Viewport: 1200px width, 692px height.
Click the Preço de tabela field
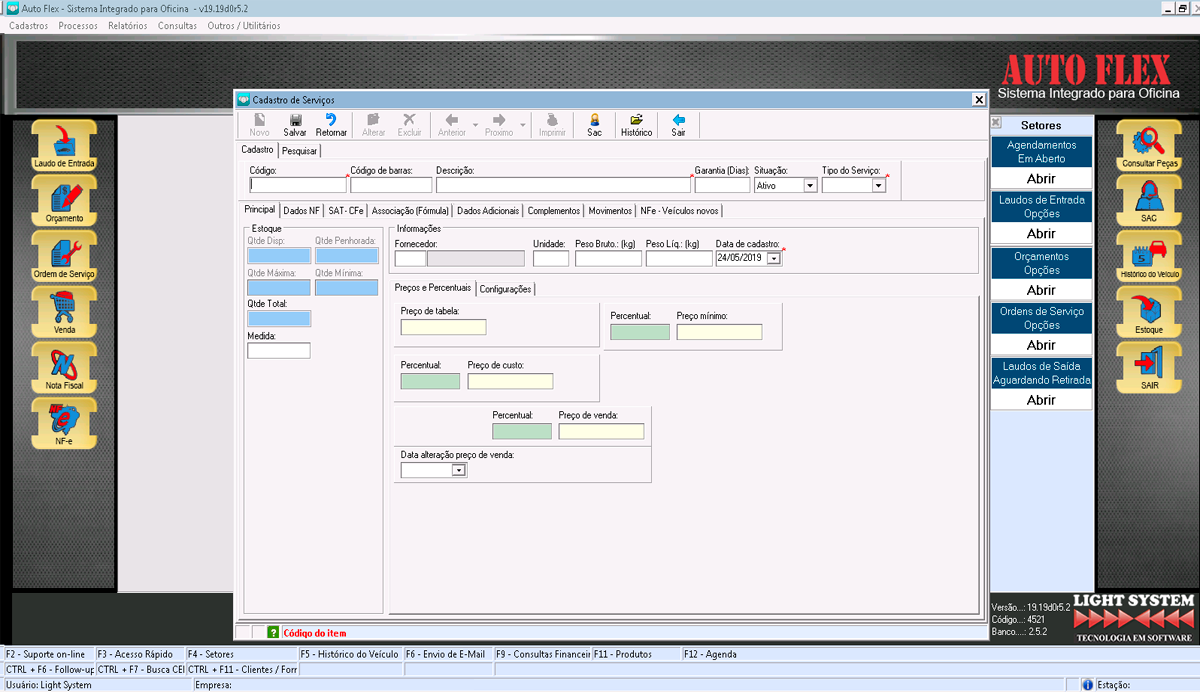443,327
